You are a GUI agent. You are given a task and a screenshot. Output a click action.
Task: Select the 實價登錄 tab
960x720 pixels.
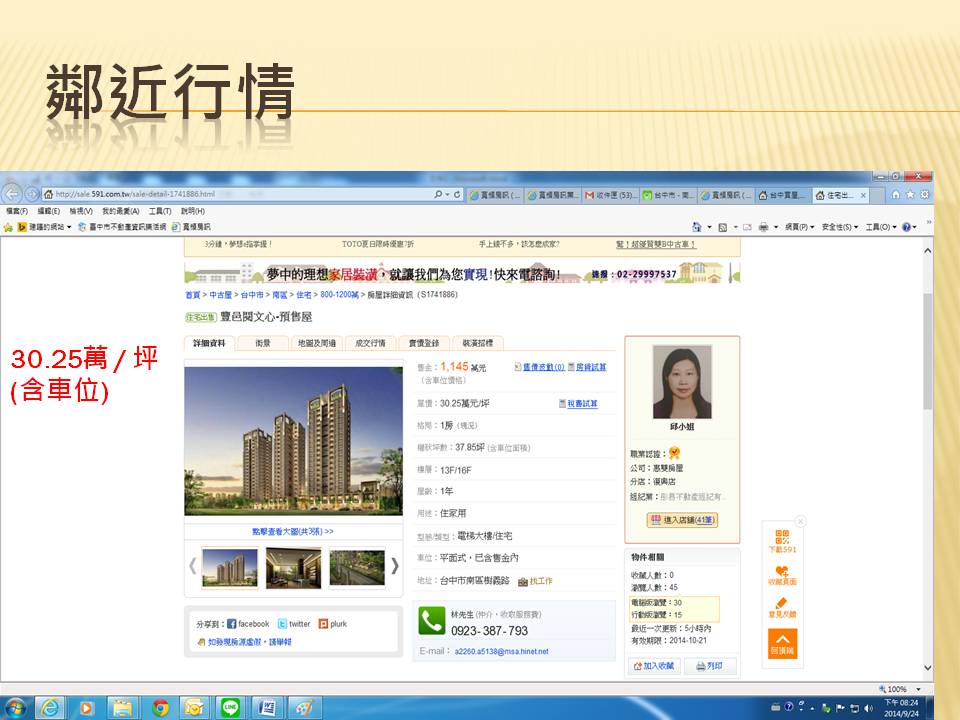[x=424, y=343]
